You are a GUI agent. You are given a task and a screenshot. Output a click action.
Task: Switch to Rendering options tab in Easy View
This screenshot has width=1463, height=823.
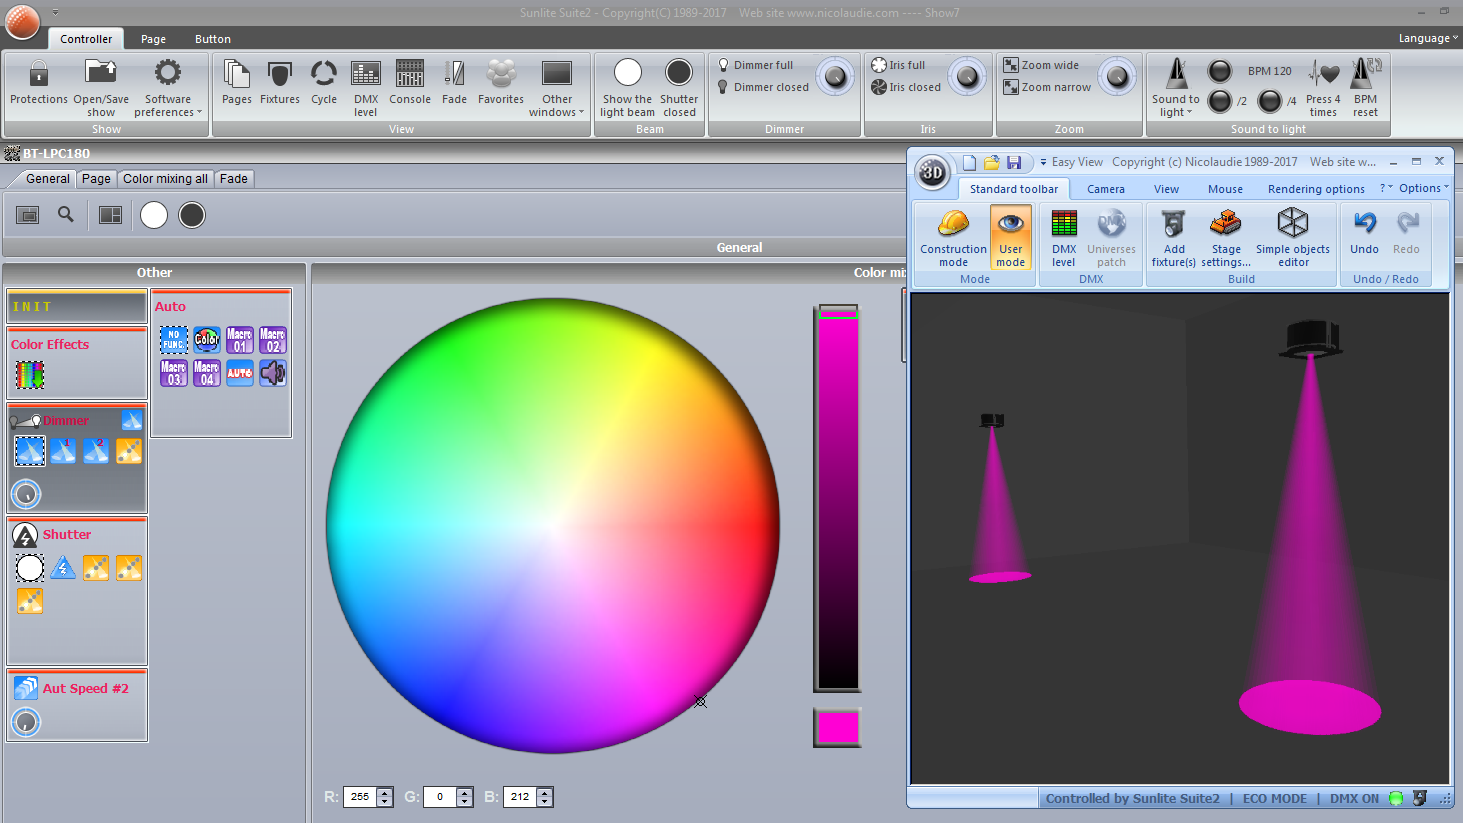1316,189
